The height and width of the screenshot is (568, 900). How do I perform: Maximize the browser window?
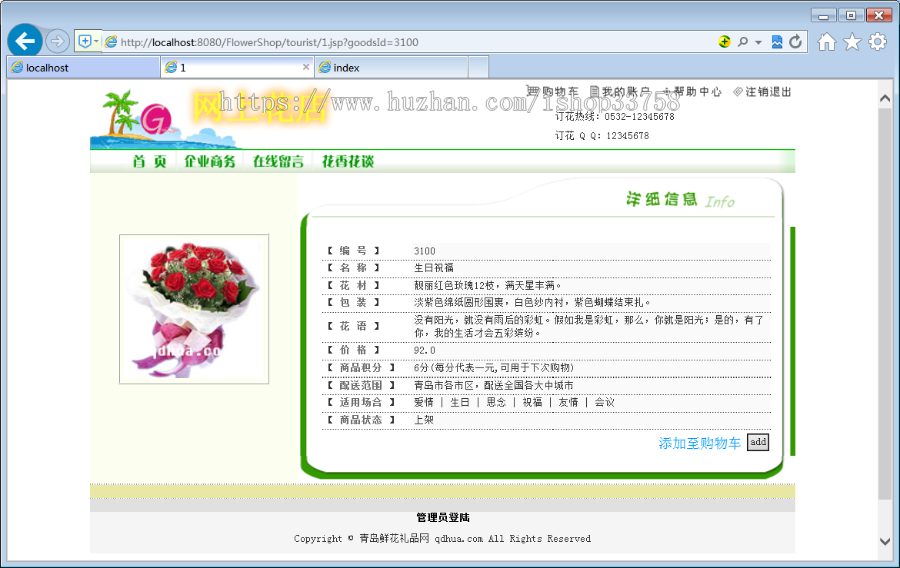coord(851,15)
